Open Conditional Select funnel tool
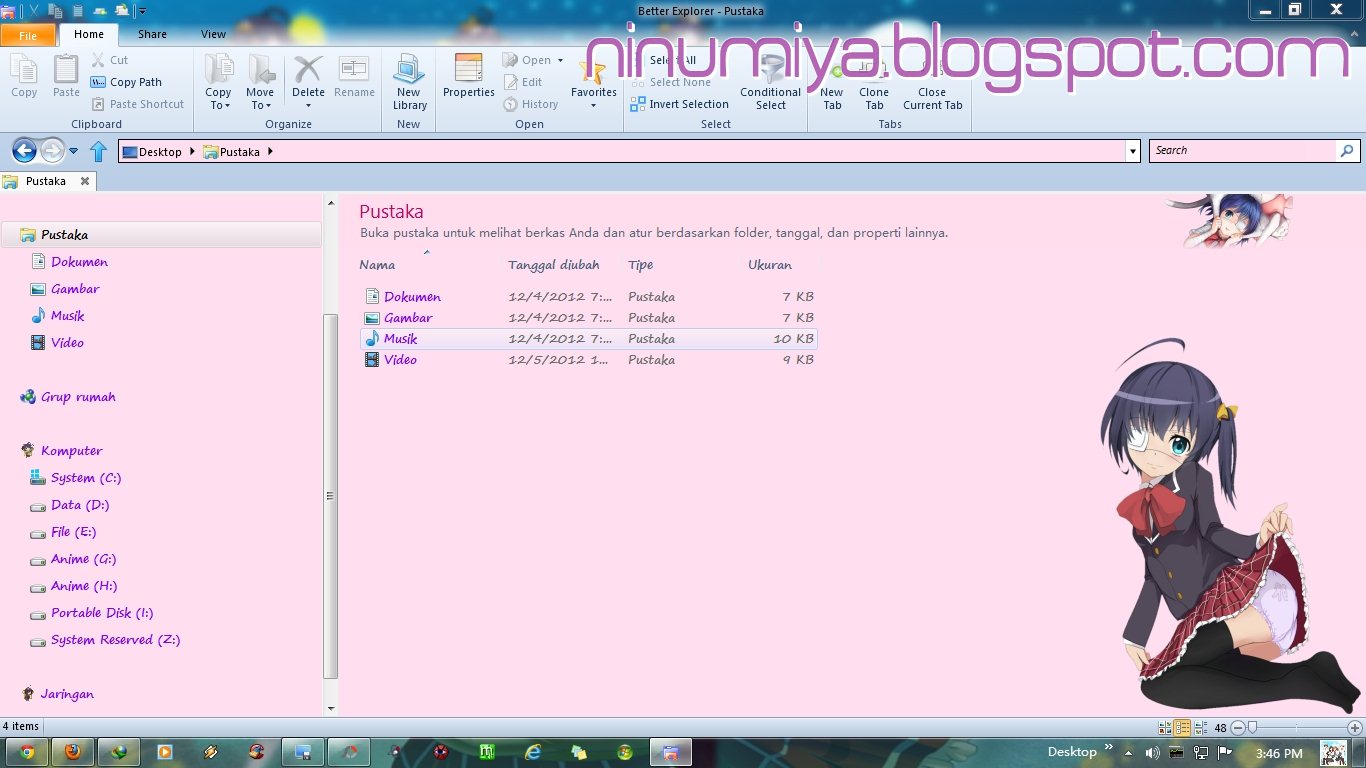 [770, 82]
